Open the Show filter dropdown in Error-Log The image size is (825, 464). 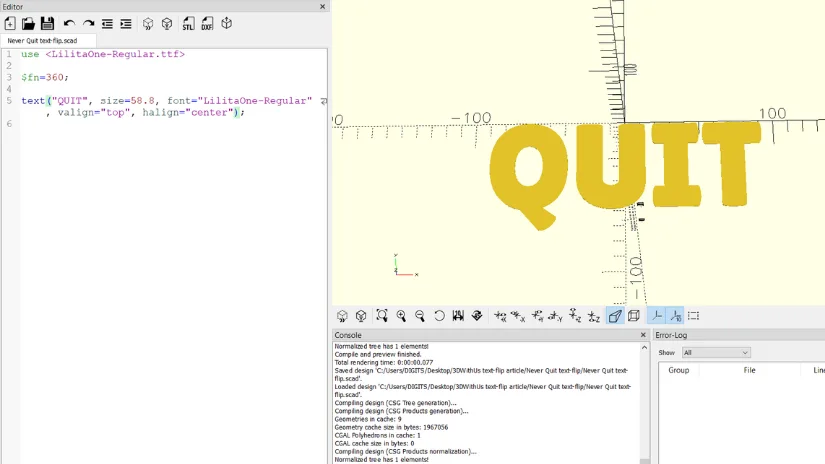(716, 352)
